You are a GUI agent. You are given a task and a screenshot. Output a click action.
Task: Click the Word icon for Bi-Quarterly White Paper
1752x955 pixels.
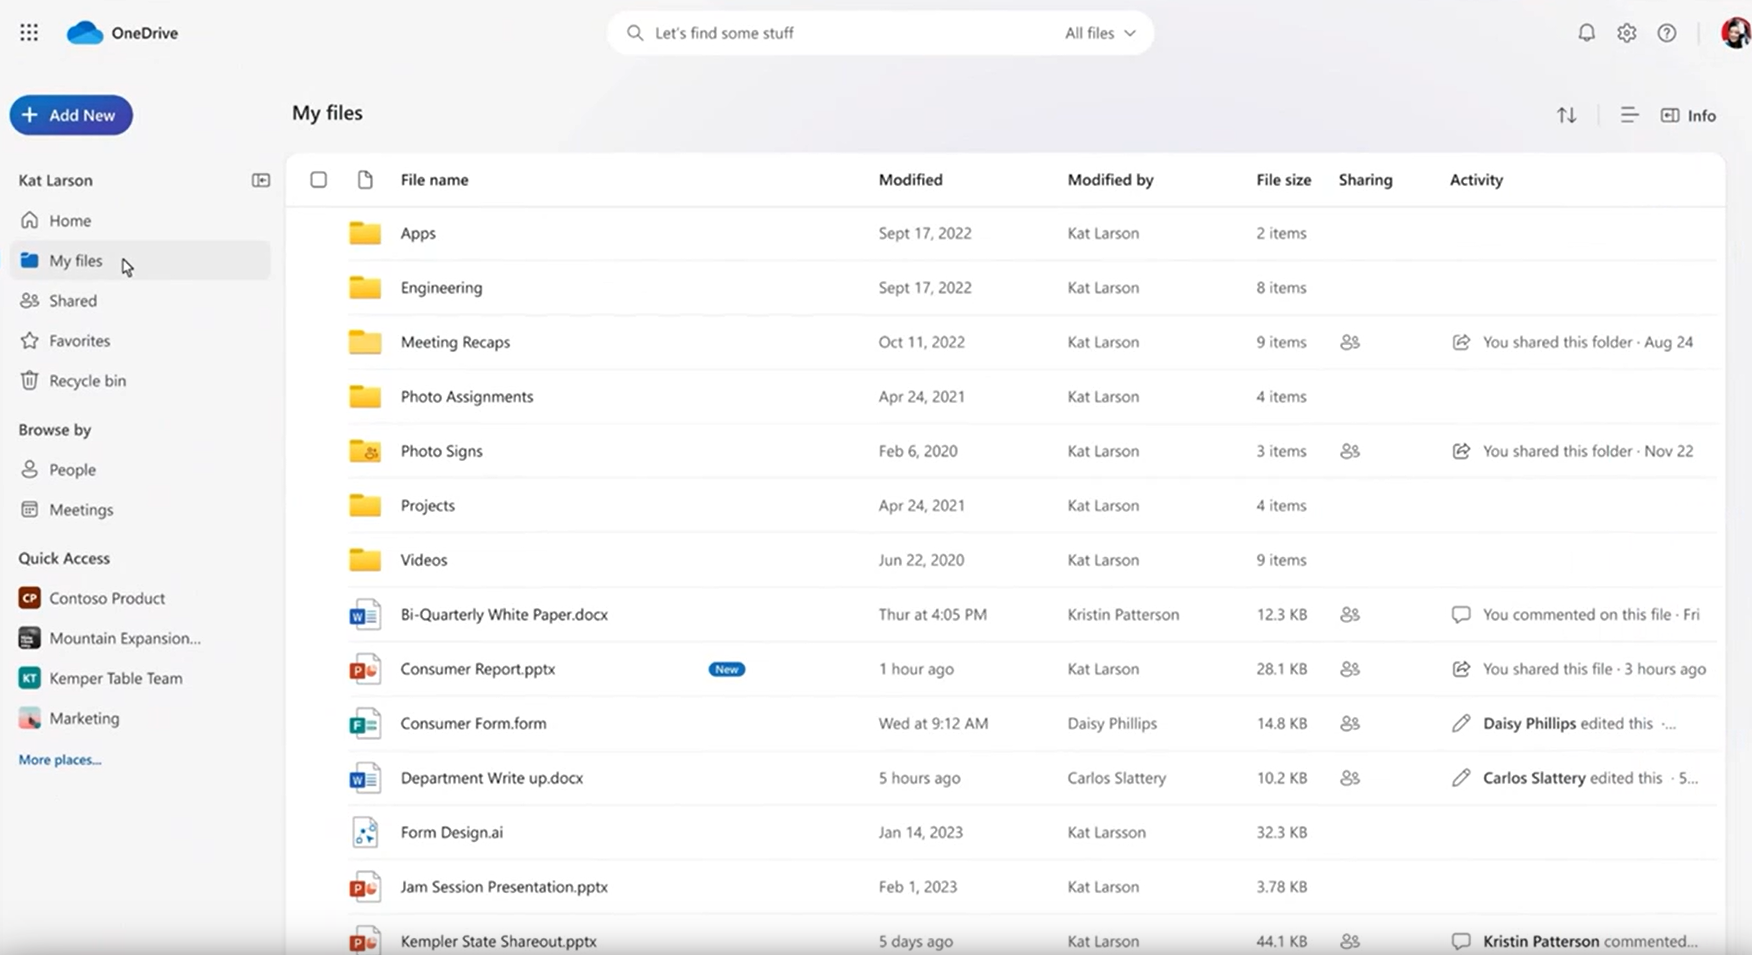point(365,614)
